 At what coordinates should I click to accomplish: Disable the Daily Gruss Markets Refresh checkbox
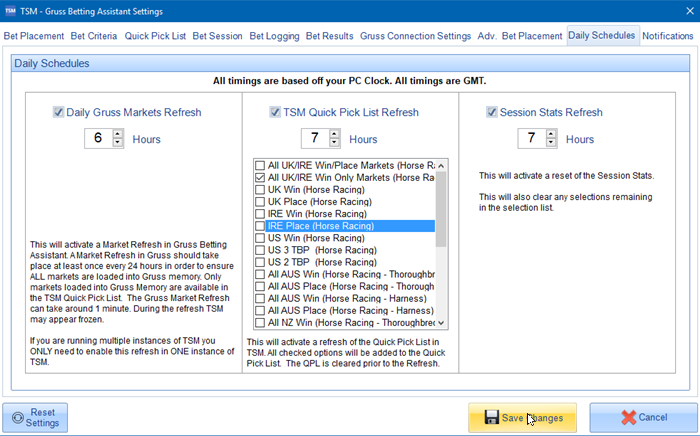59,113
